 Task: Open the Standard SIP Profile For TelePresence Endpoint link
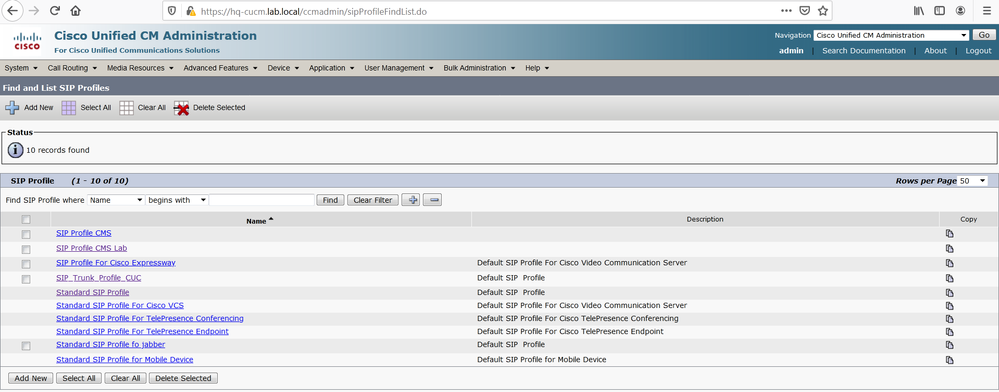(142, 332)
